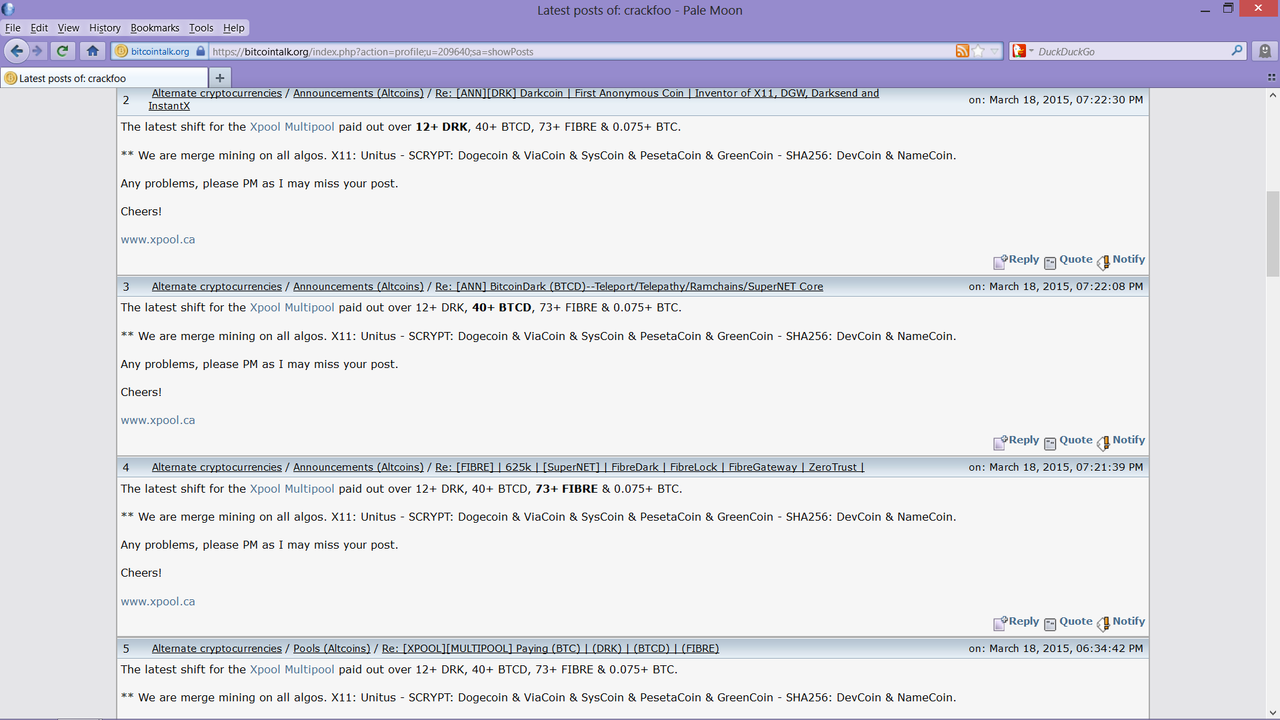Quote the Darkcoin post #2

coord(1068,260)
